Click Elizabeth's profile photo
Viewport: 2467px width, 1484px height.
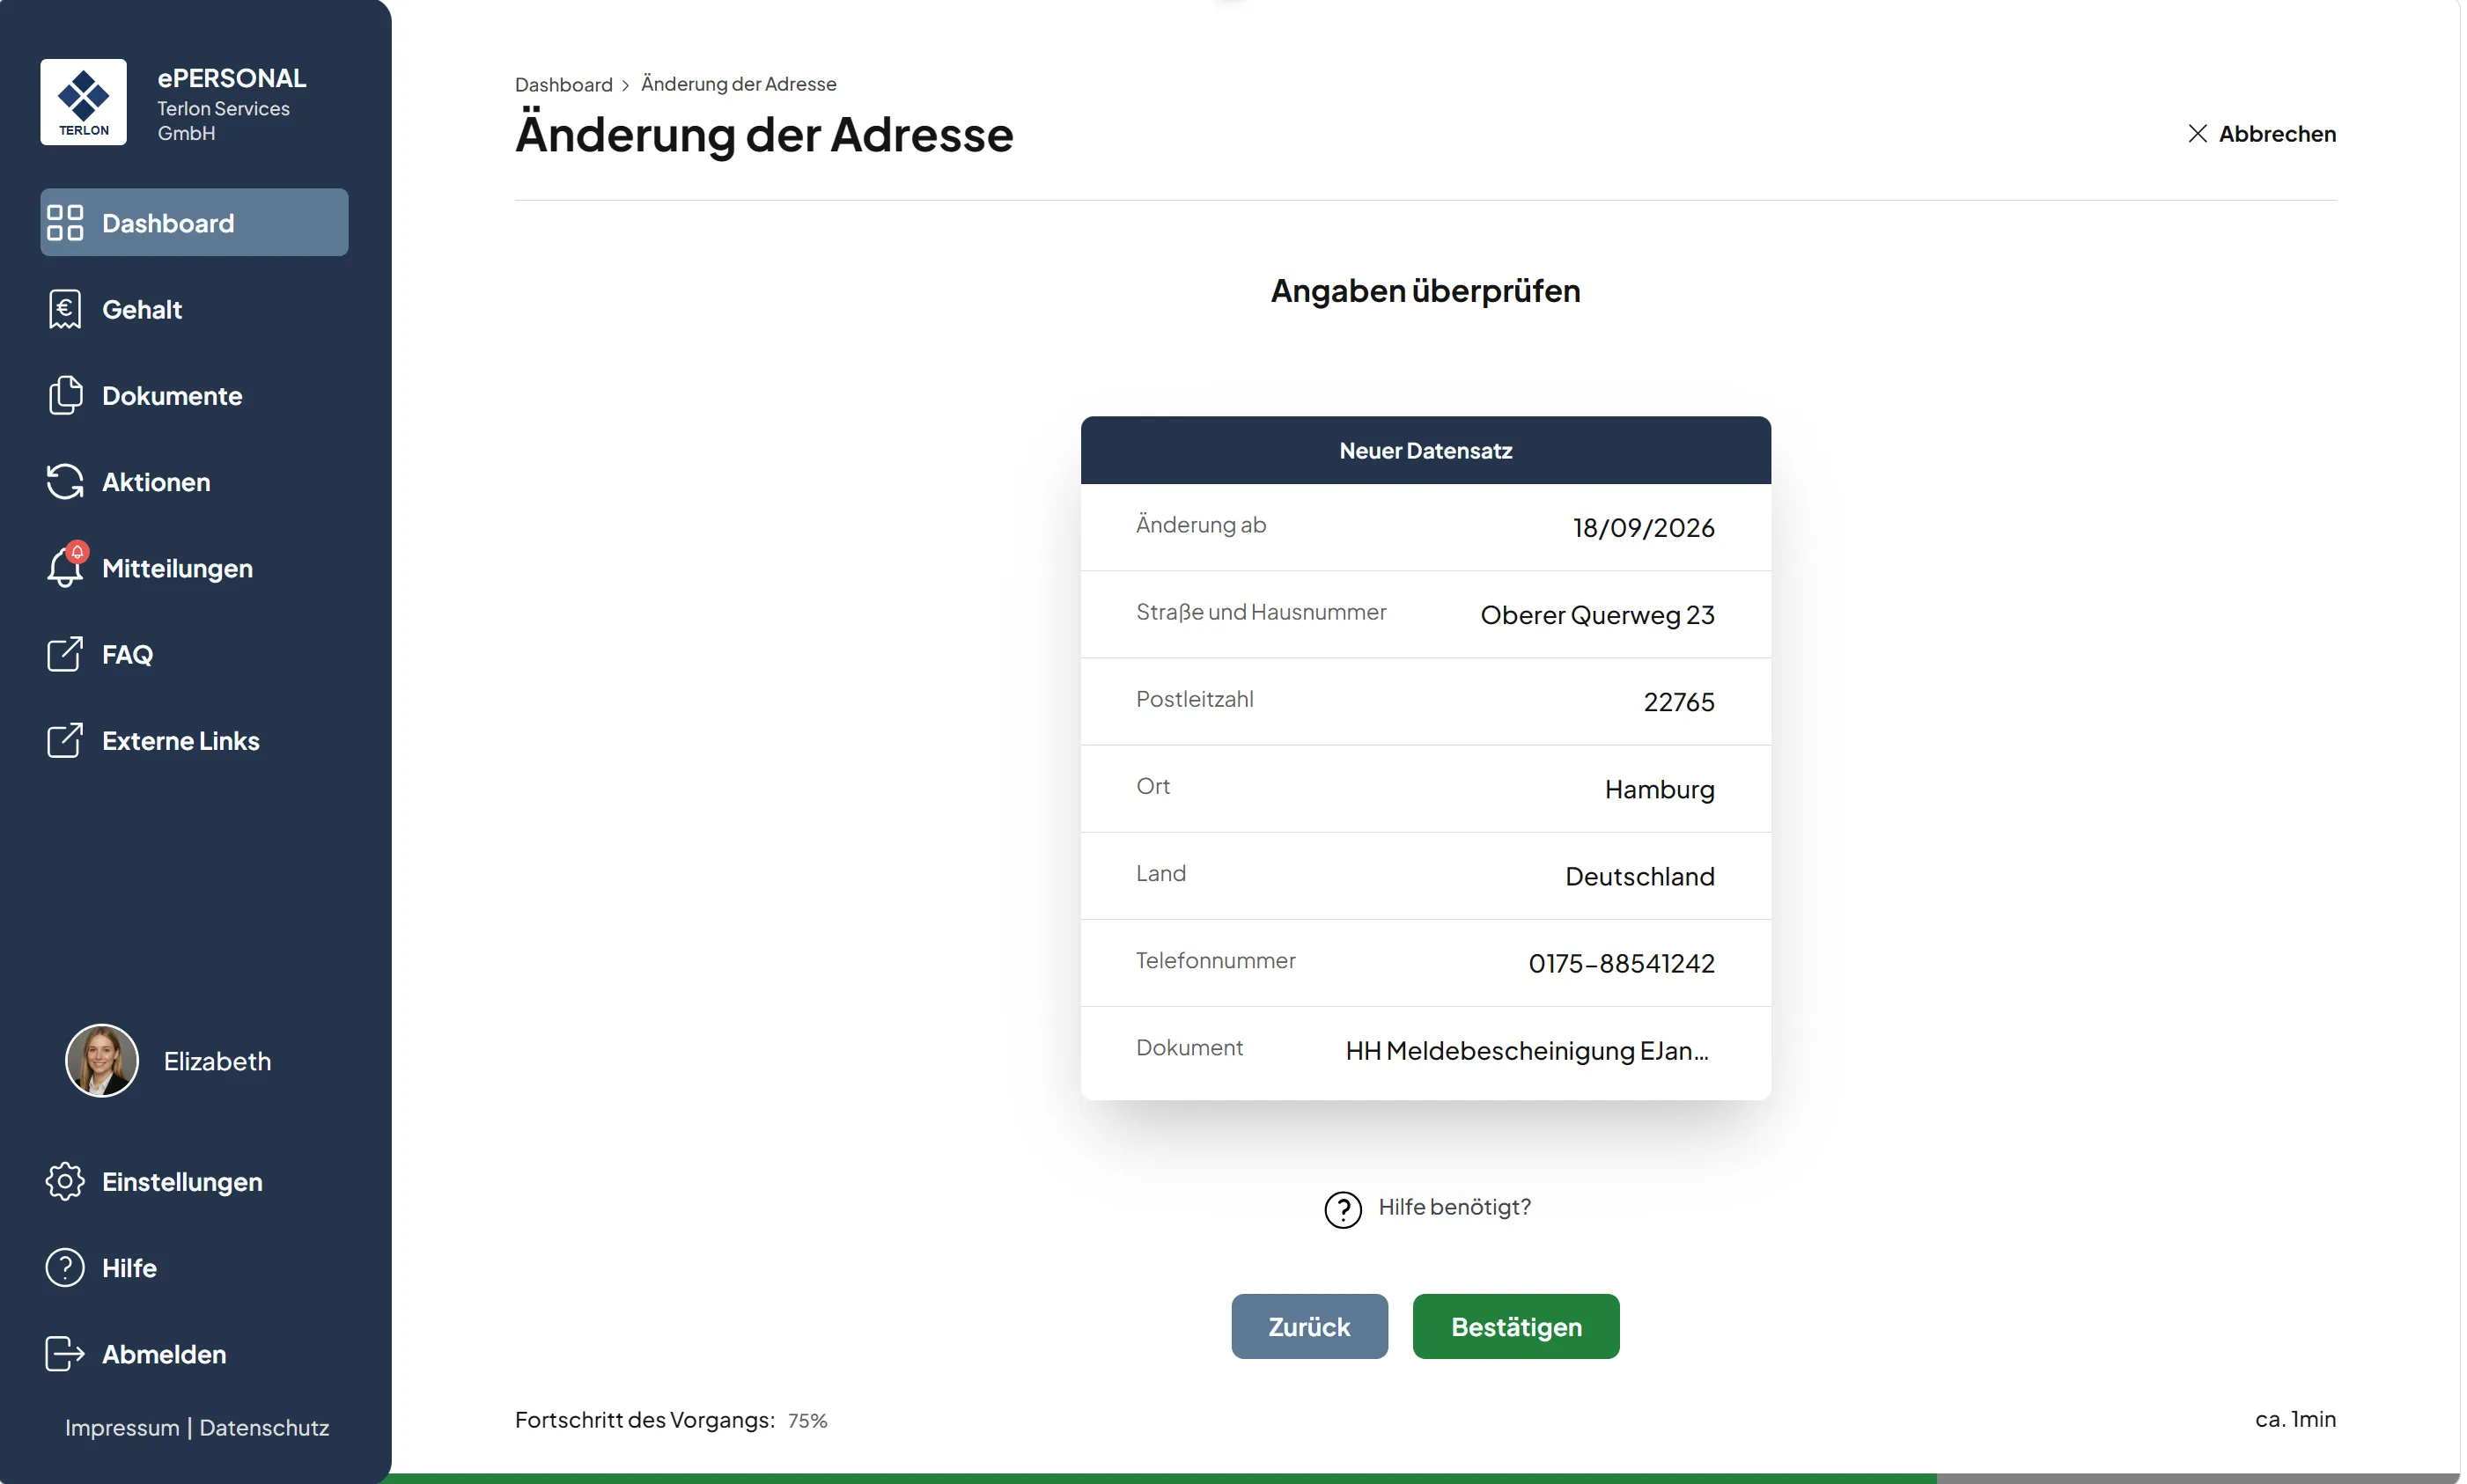click(x=101, y=1060)
